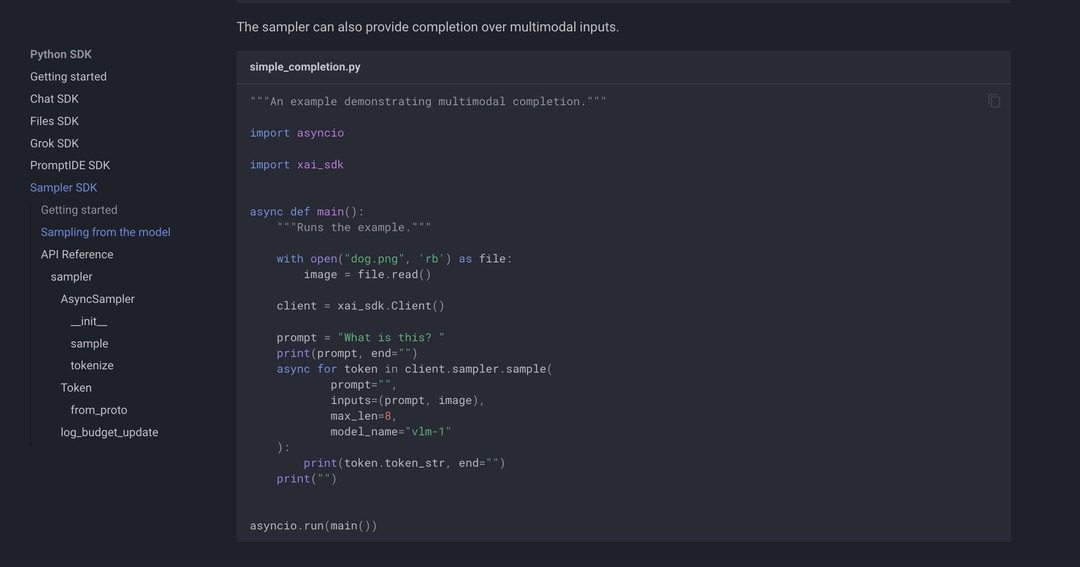Image resolution: width=1080 pixels, height=567 pixels.
Task: Go to top-level Getting started page
Action: 68,77
